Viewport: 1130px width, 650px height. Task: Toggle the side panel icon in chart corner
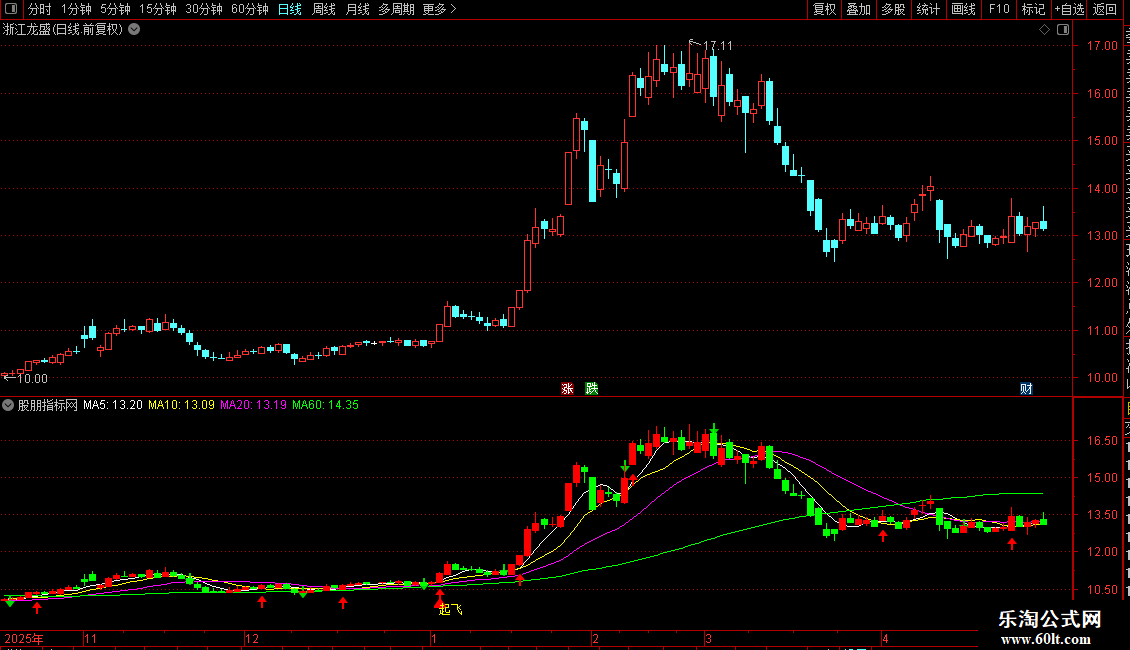click(x=1063, y=30)
